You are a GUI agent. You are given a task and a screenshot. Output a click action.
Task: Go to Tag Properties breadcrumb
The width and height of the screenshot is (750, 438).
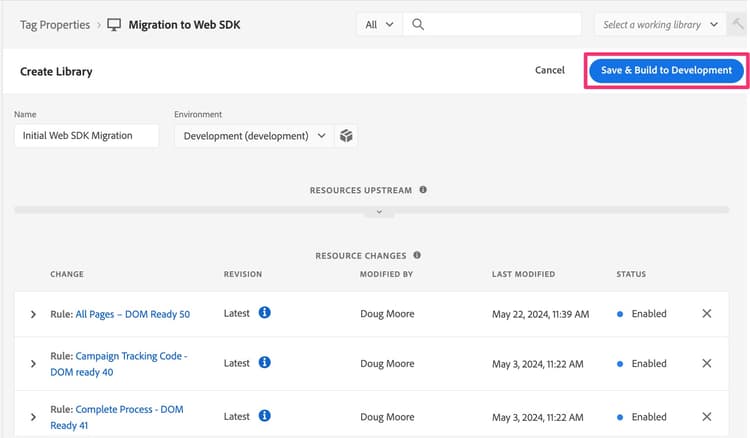point(55,24)
